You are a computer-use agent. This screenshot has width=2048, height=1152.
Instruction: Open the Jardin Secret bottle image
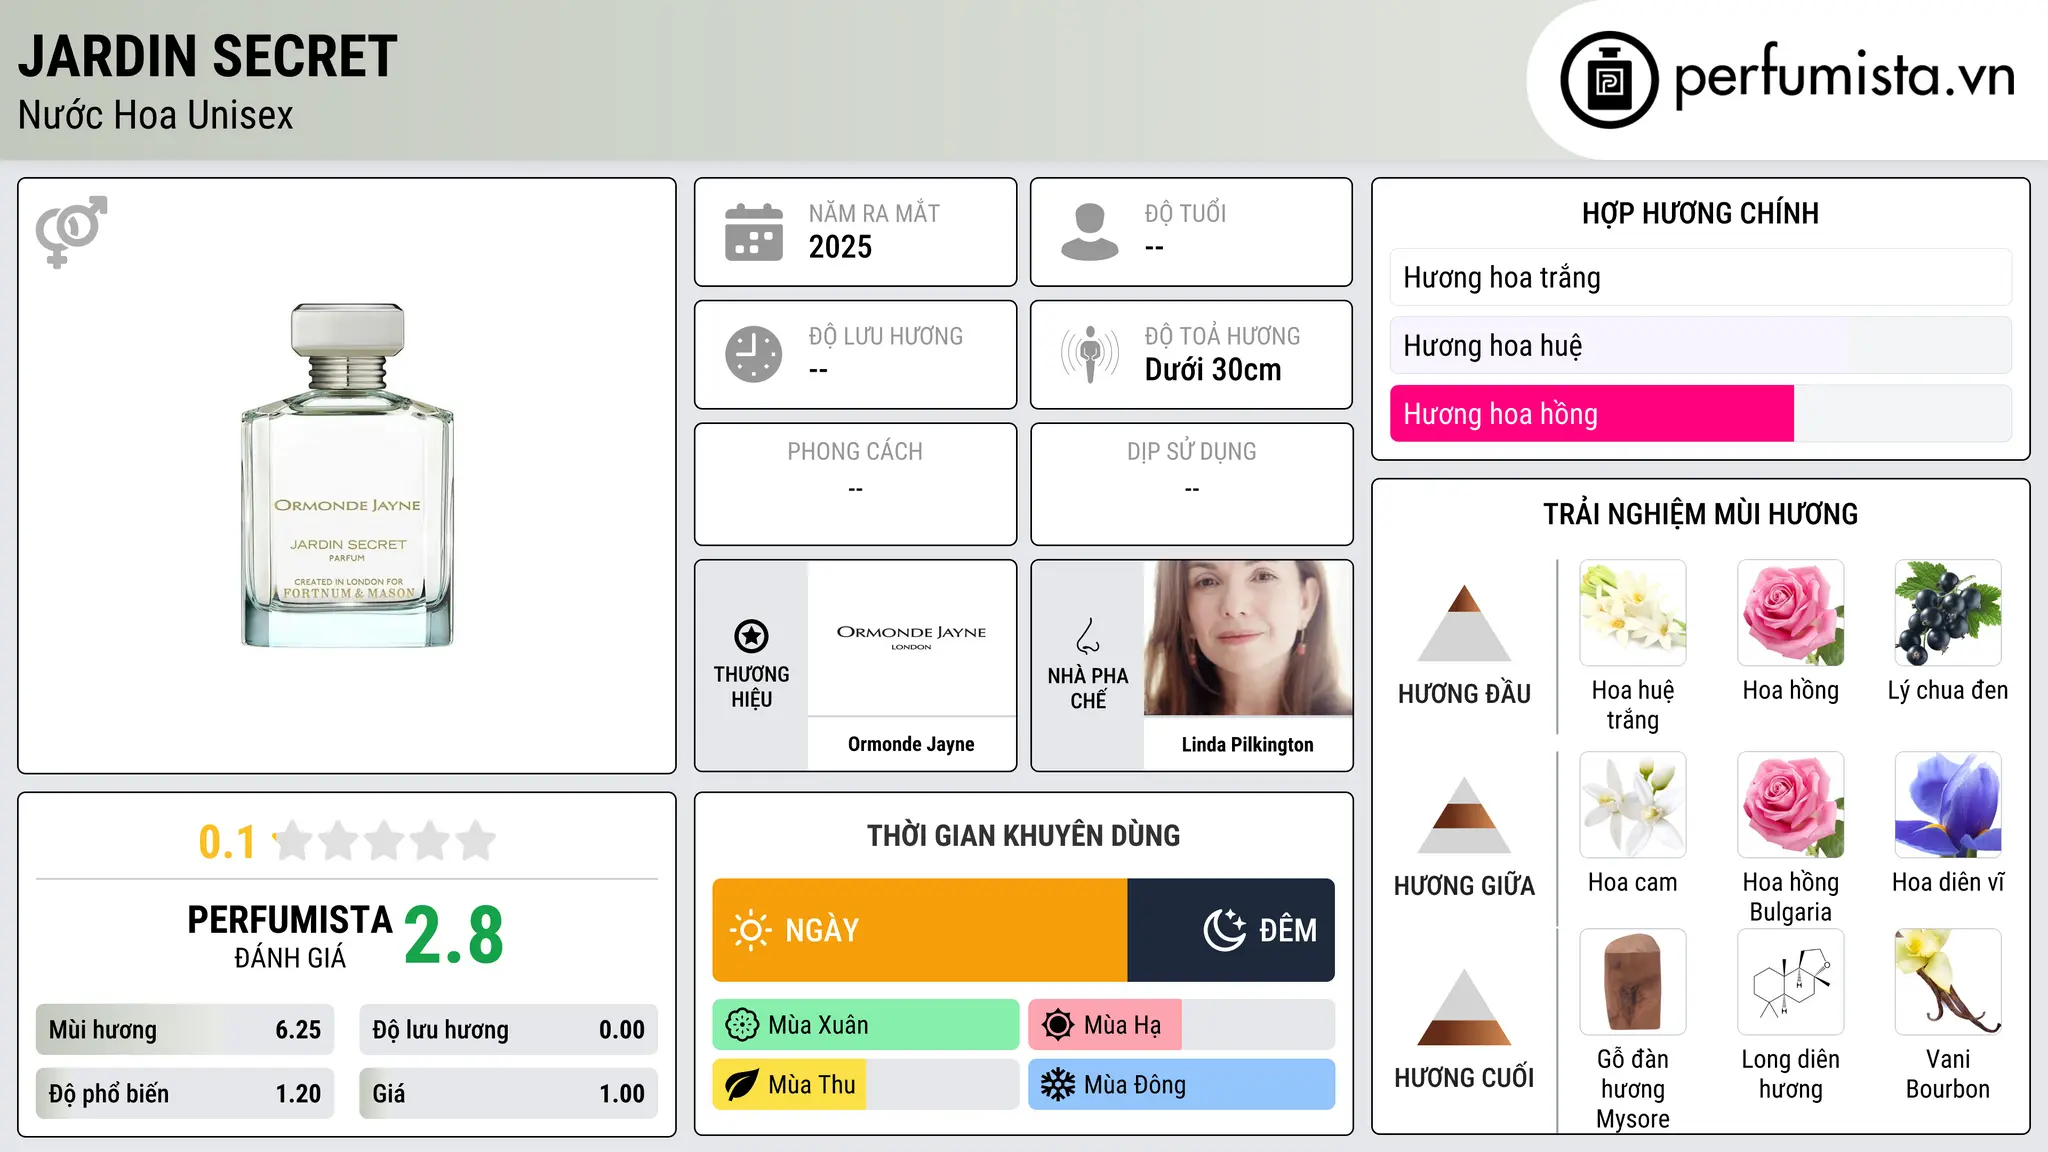(x=347, y=476)
